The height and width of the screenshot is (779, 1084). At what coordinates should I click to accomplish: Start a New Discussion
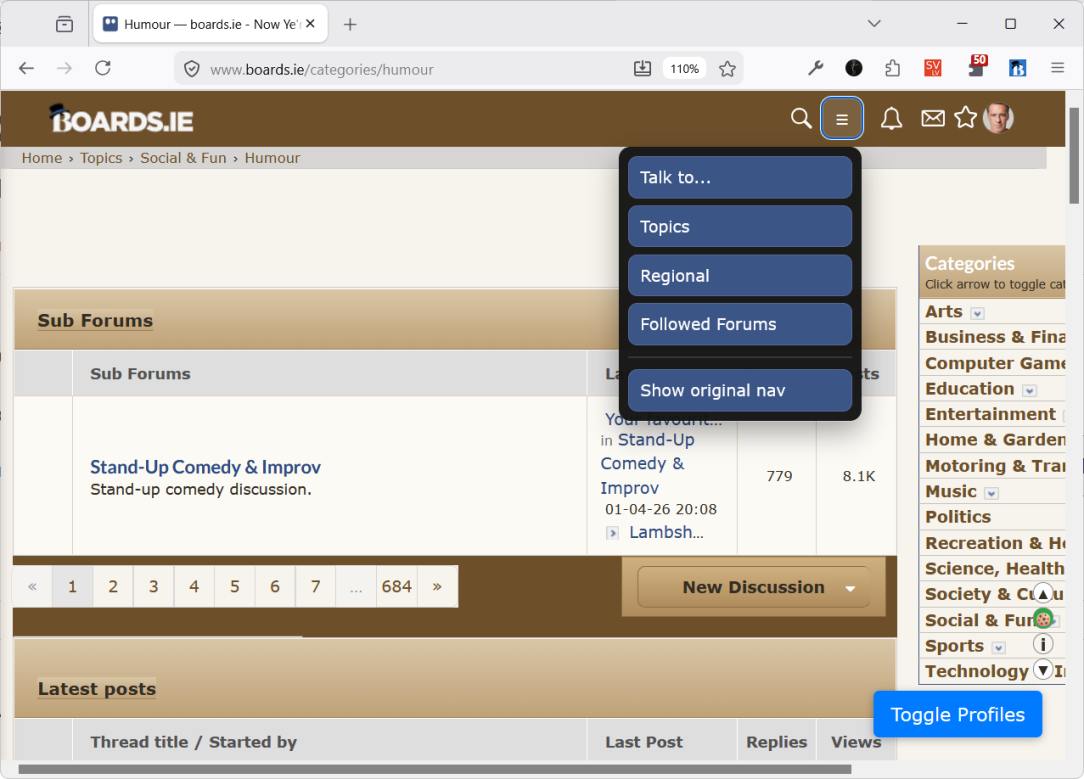(x=754, y=587)
